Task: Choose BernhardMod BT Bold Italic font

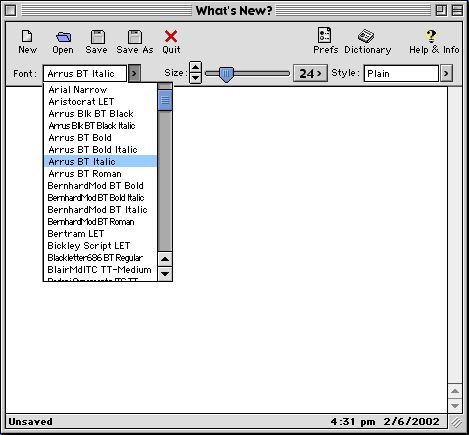Action: 100,198
